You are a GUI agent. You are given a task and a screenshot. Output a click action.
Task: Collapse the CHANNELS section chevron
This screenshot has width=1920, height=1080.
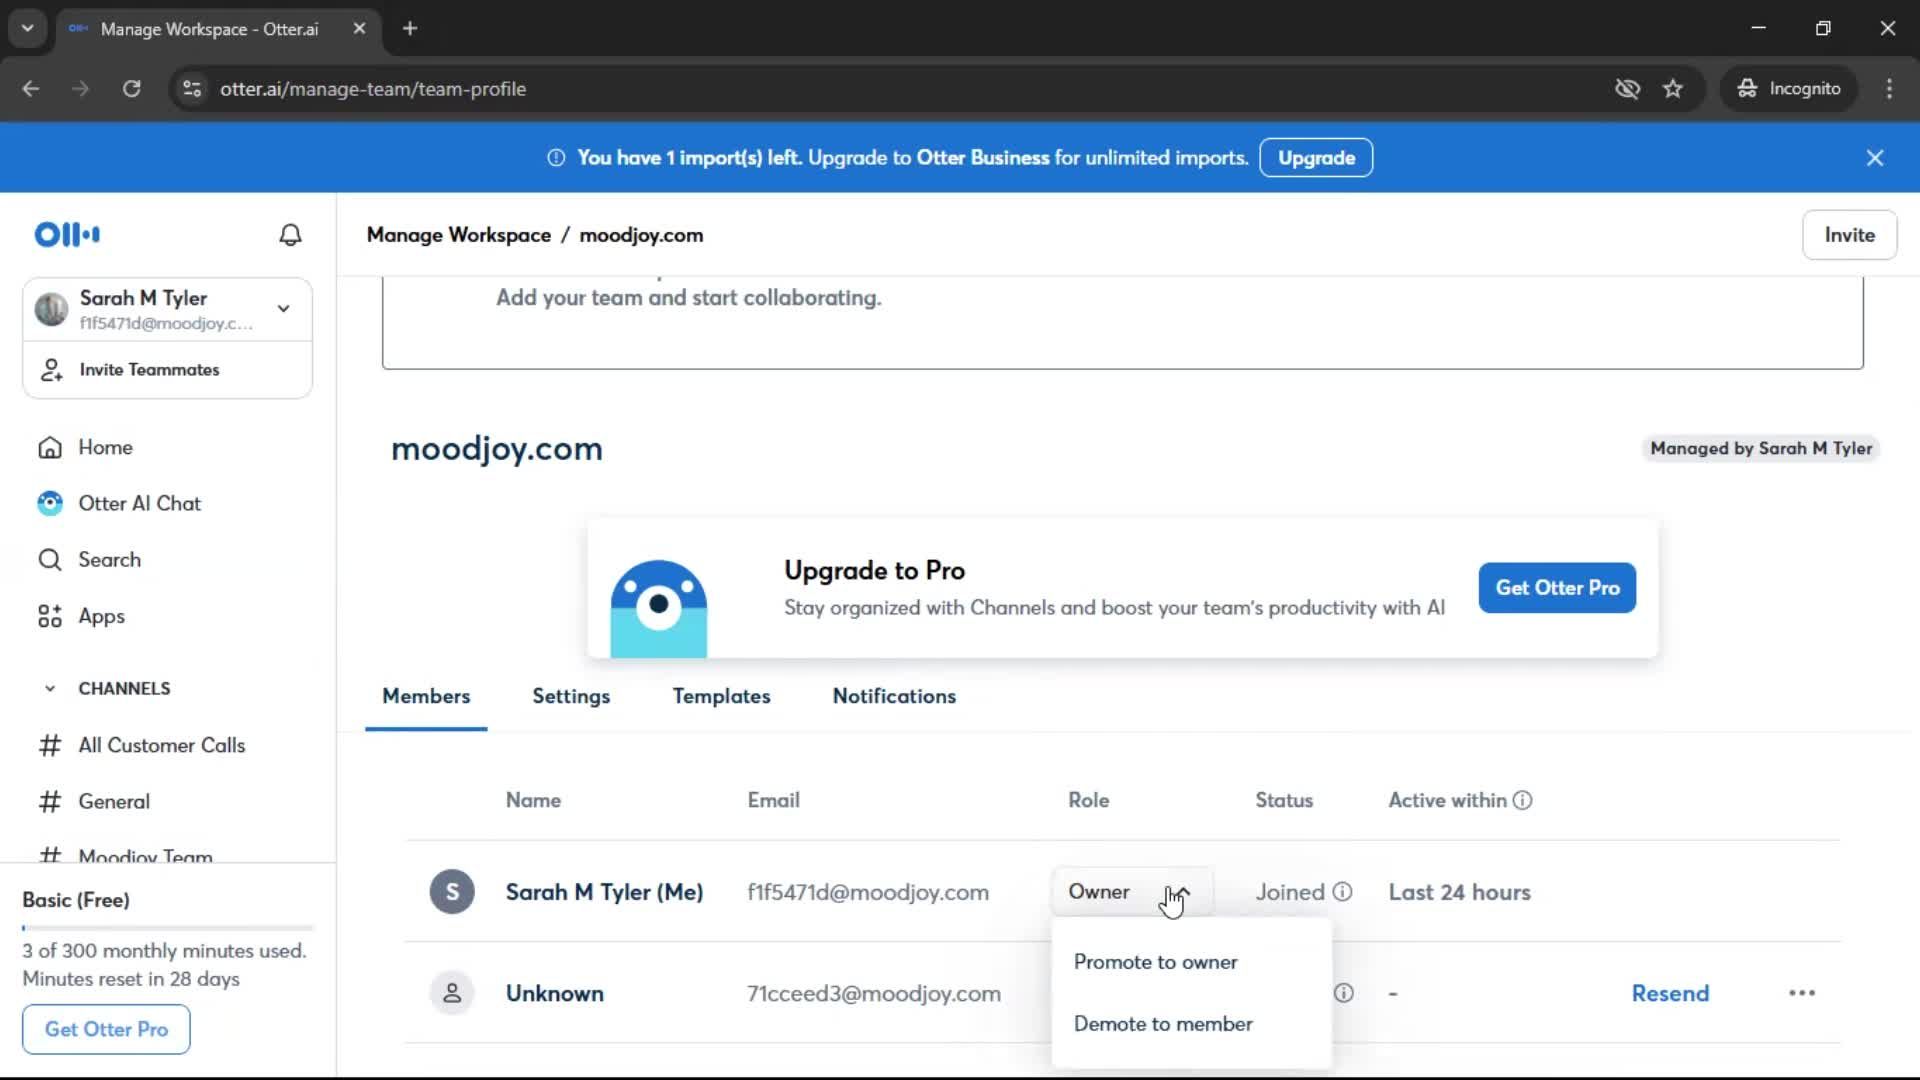[x=50, y=689]
